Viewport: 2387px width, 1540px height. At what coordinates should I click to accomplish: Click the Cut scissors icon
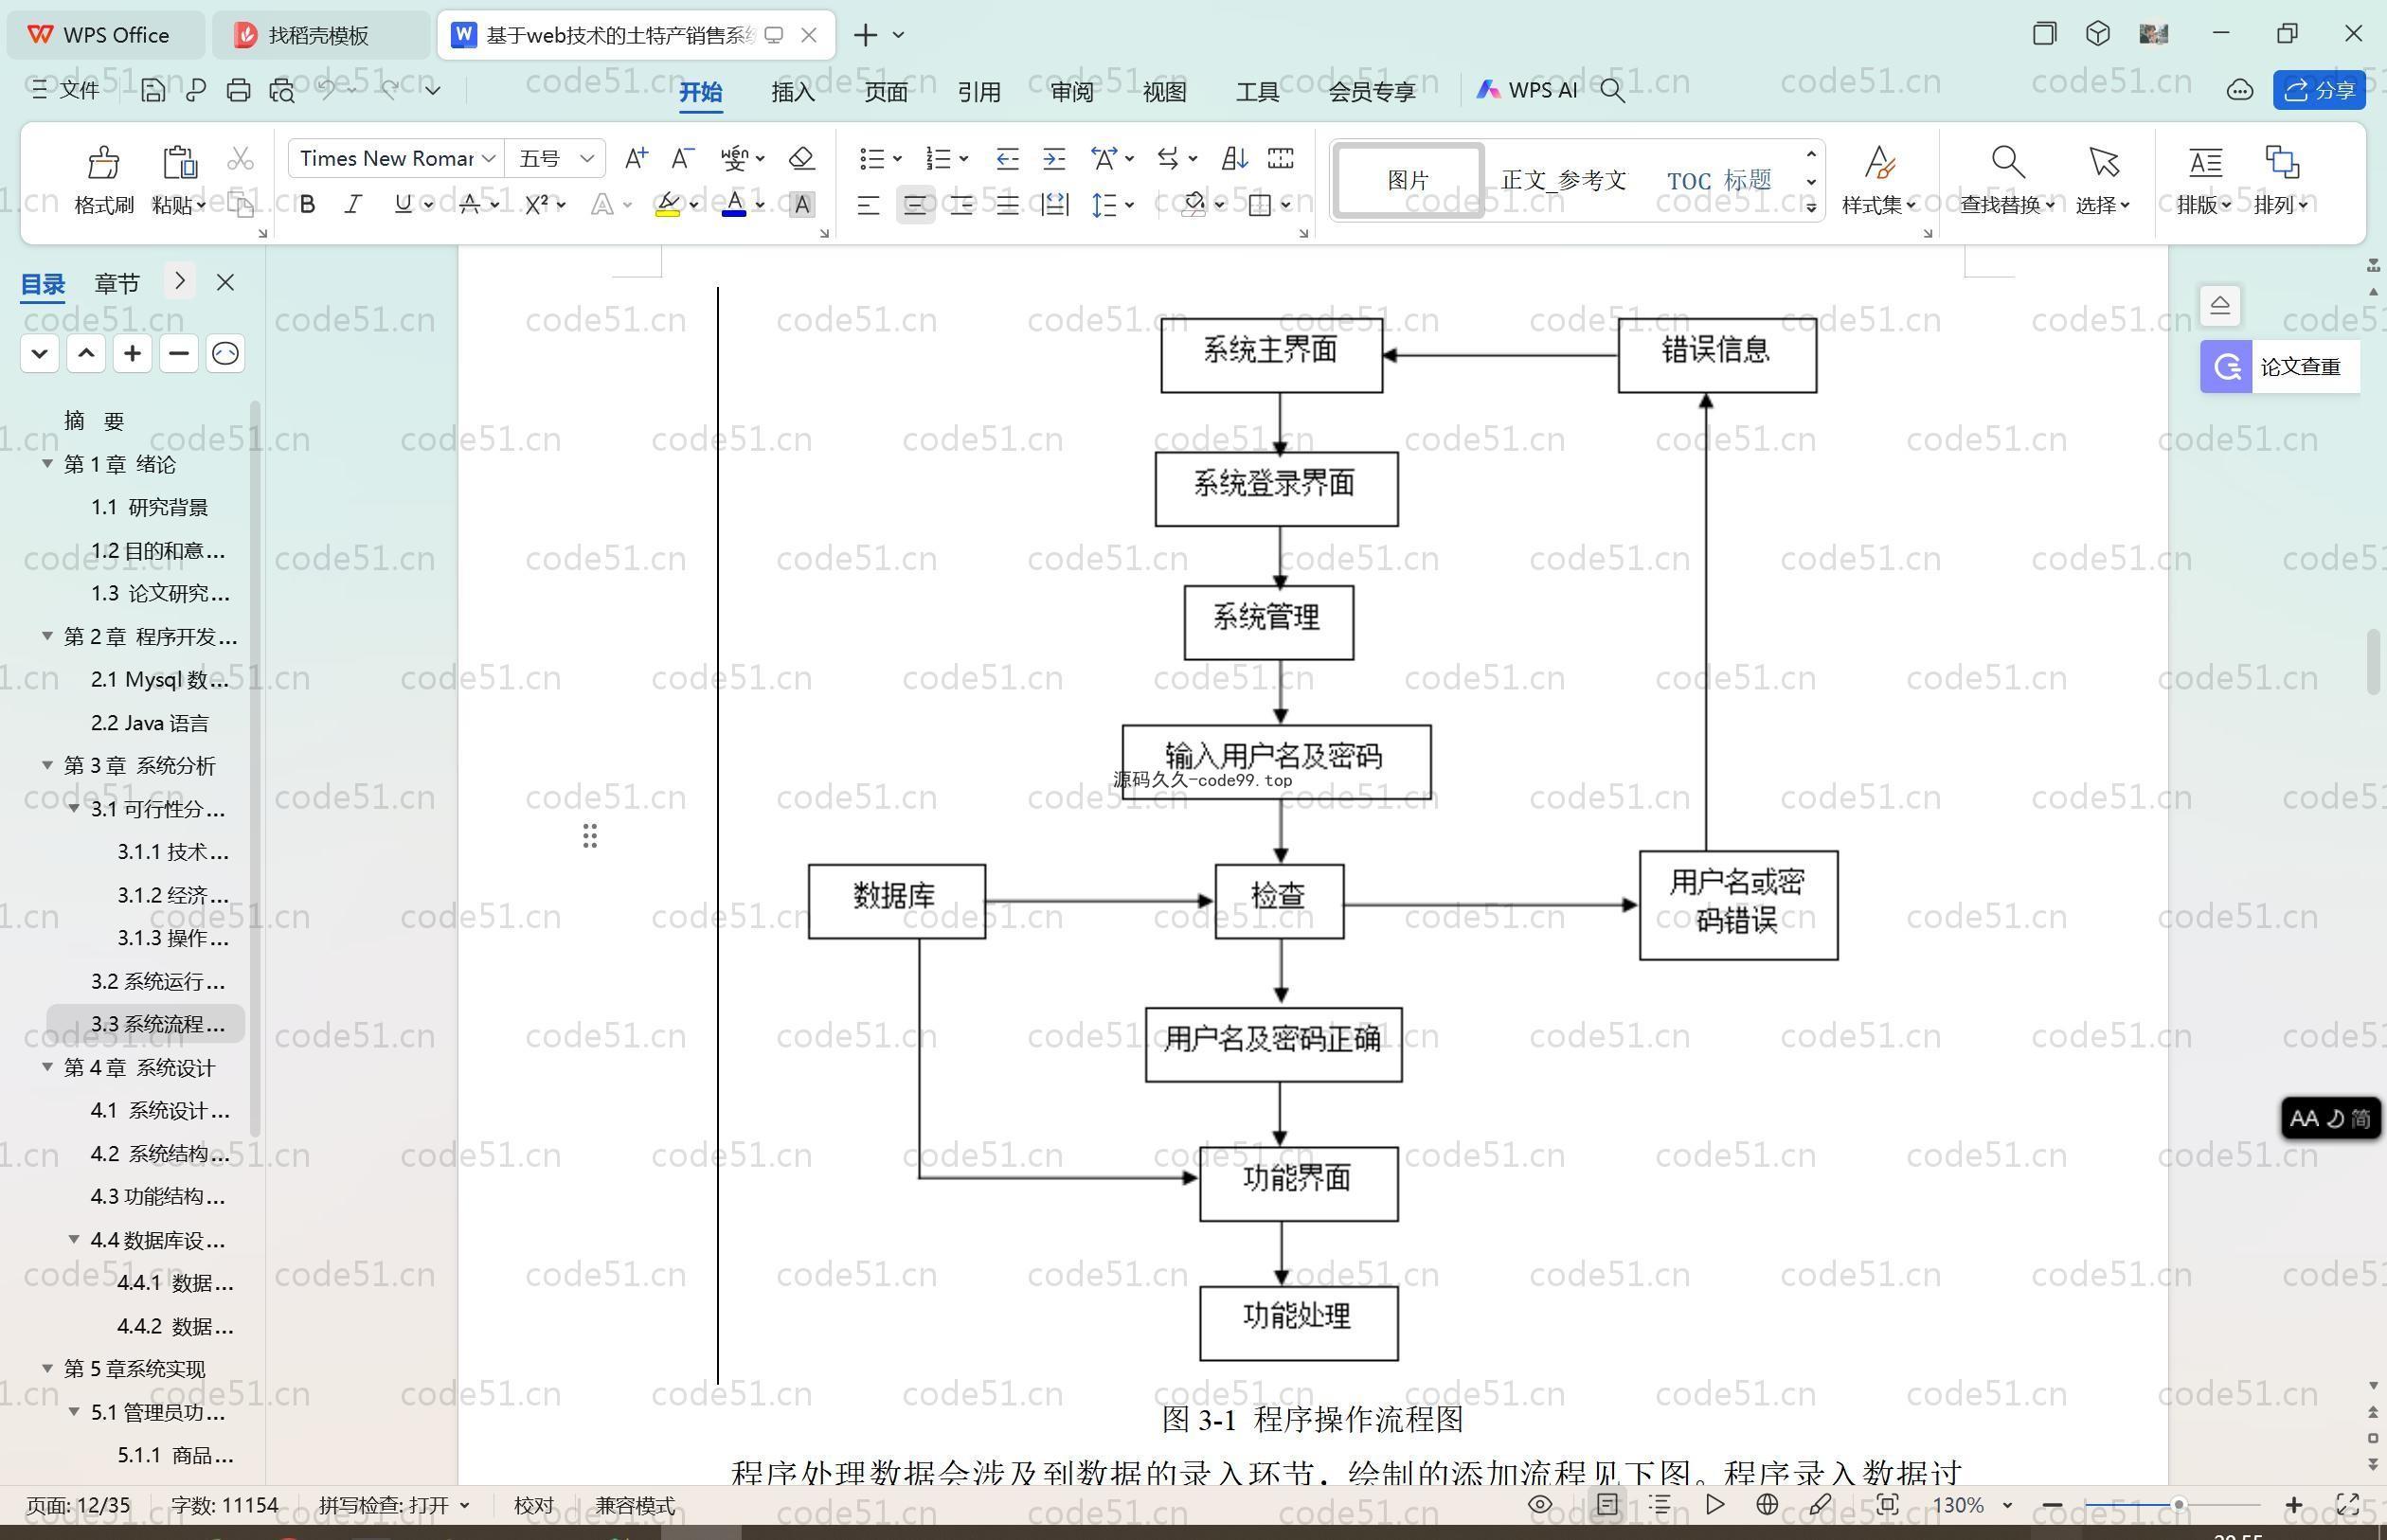click(x=240, y=158)
